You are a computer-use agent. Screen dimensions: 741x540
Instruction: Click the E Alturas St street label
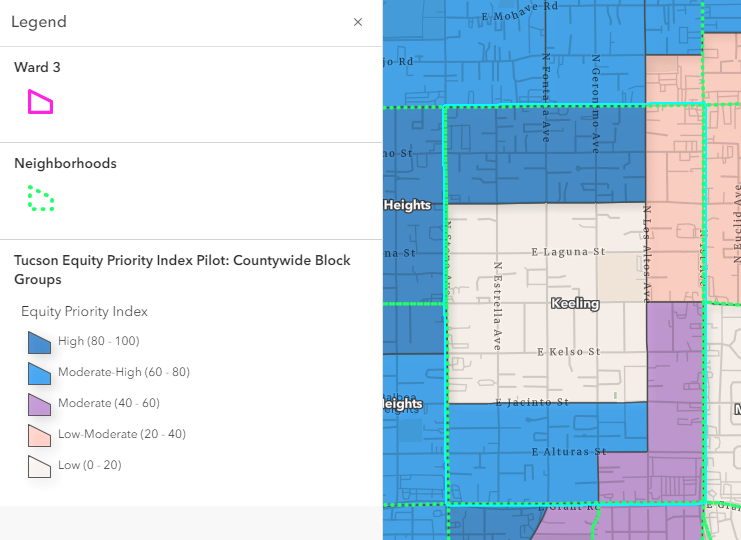click(569, 452)
